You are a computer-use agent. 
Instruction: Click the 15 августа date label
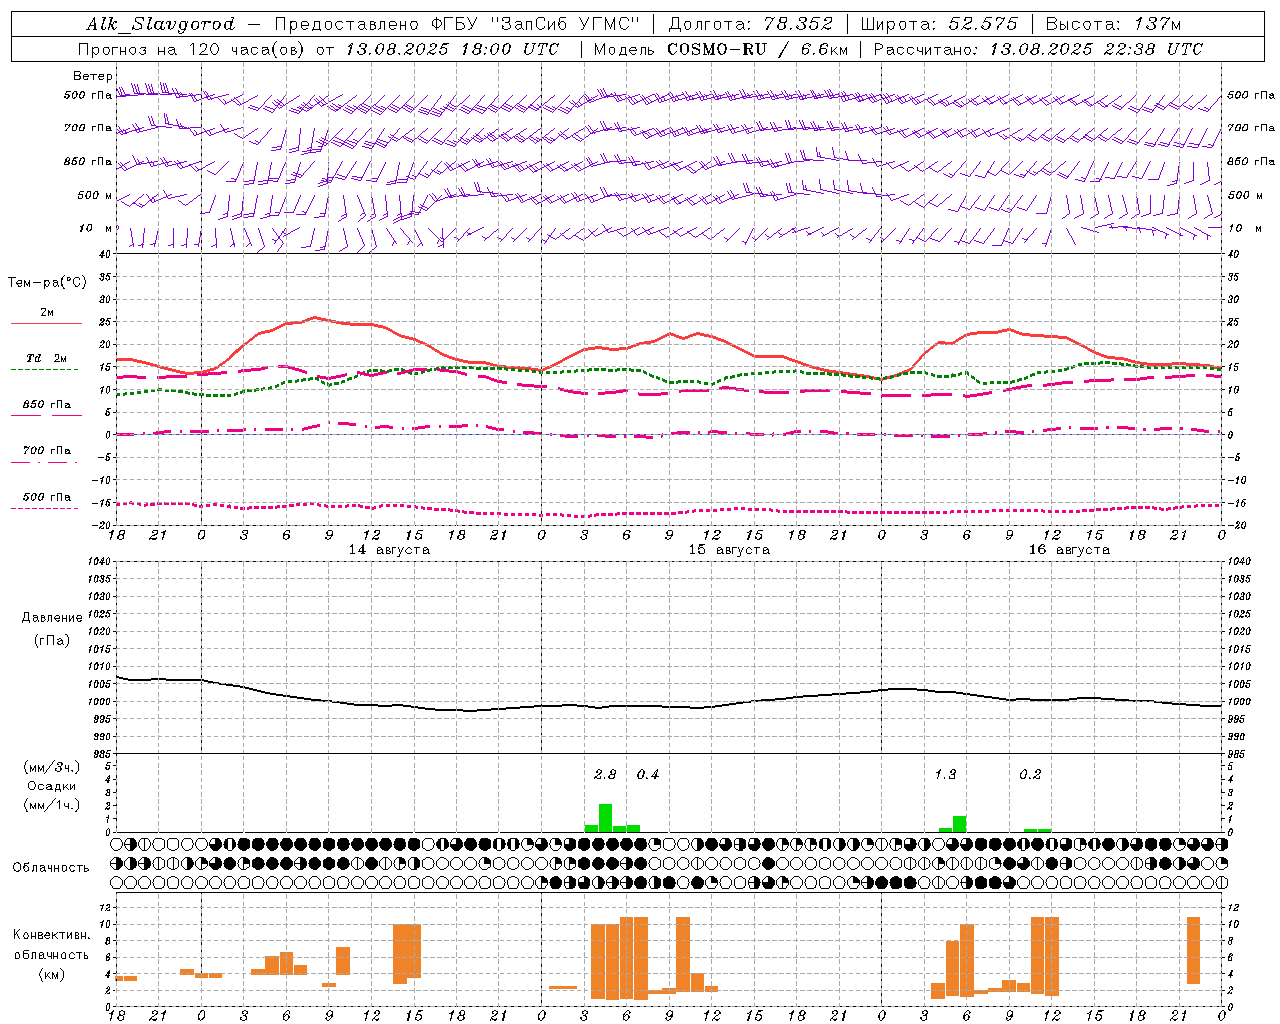click(x=729, y=549)
